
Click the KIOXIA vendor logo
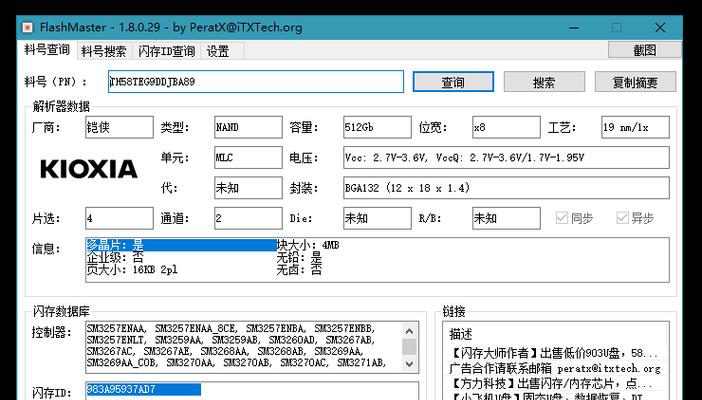tap(89, 169)
